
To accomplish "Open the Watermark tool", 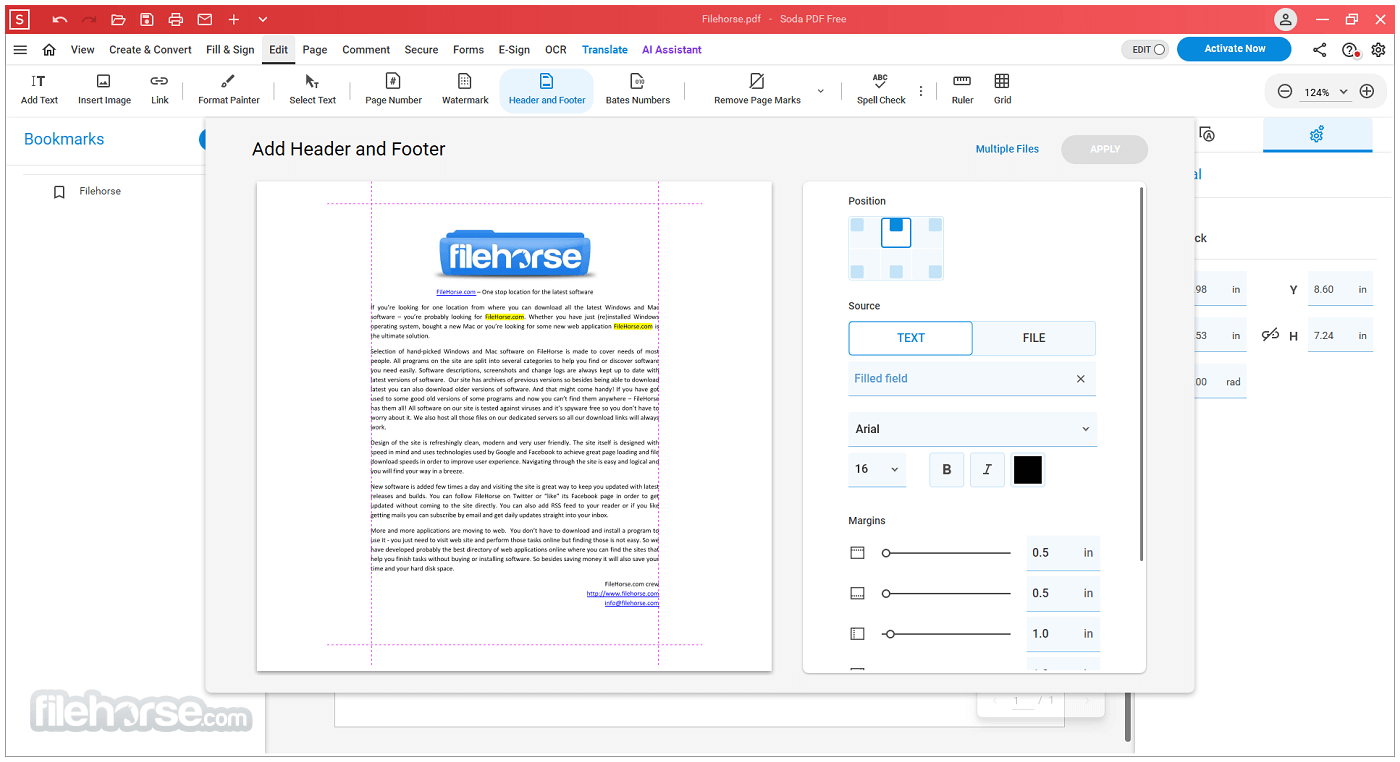I will [465, 89].
